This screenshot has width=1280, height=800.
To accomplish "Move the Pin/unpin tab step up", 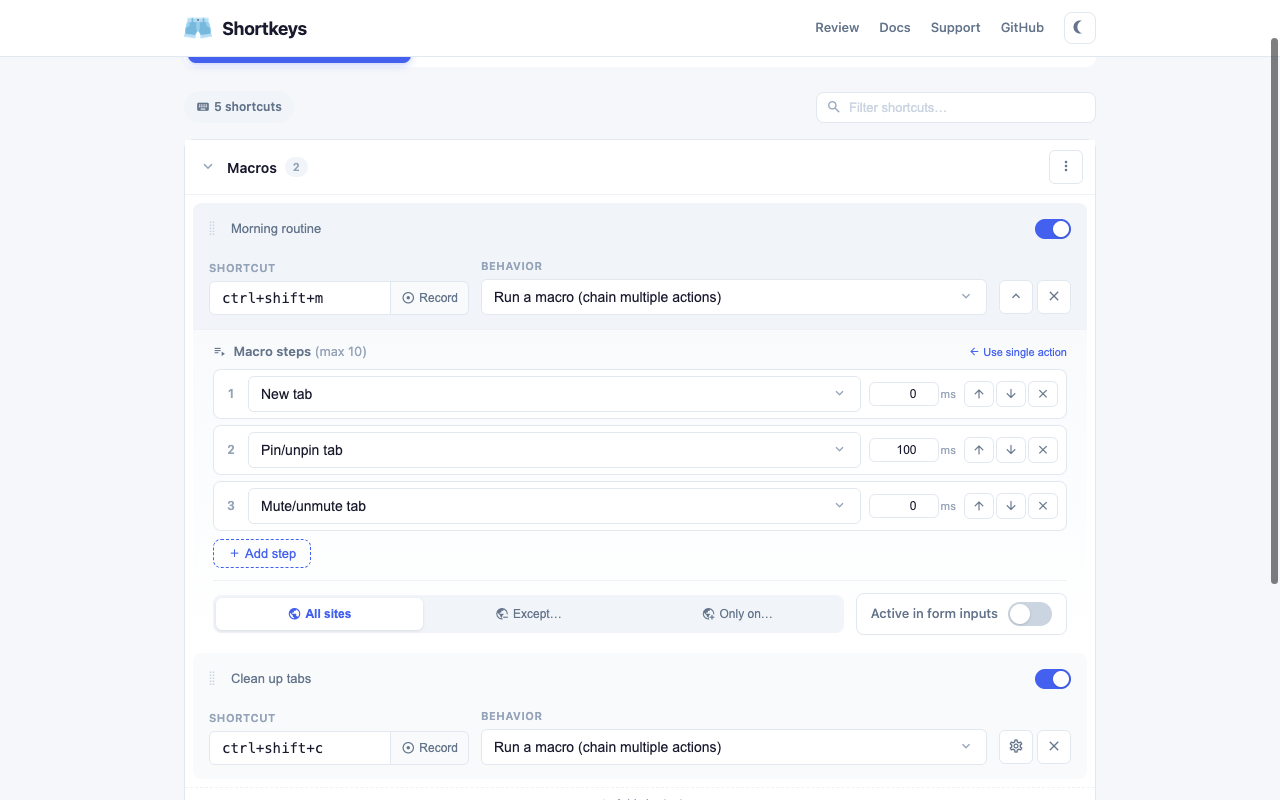I will (x=979, y=449).
